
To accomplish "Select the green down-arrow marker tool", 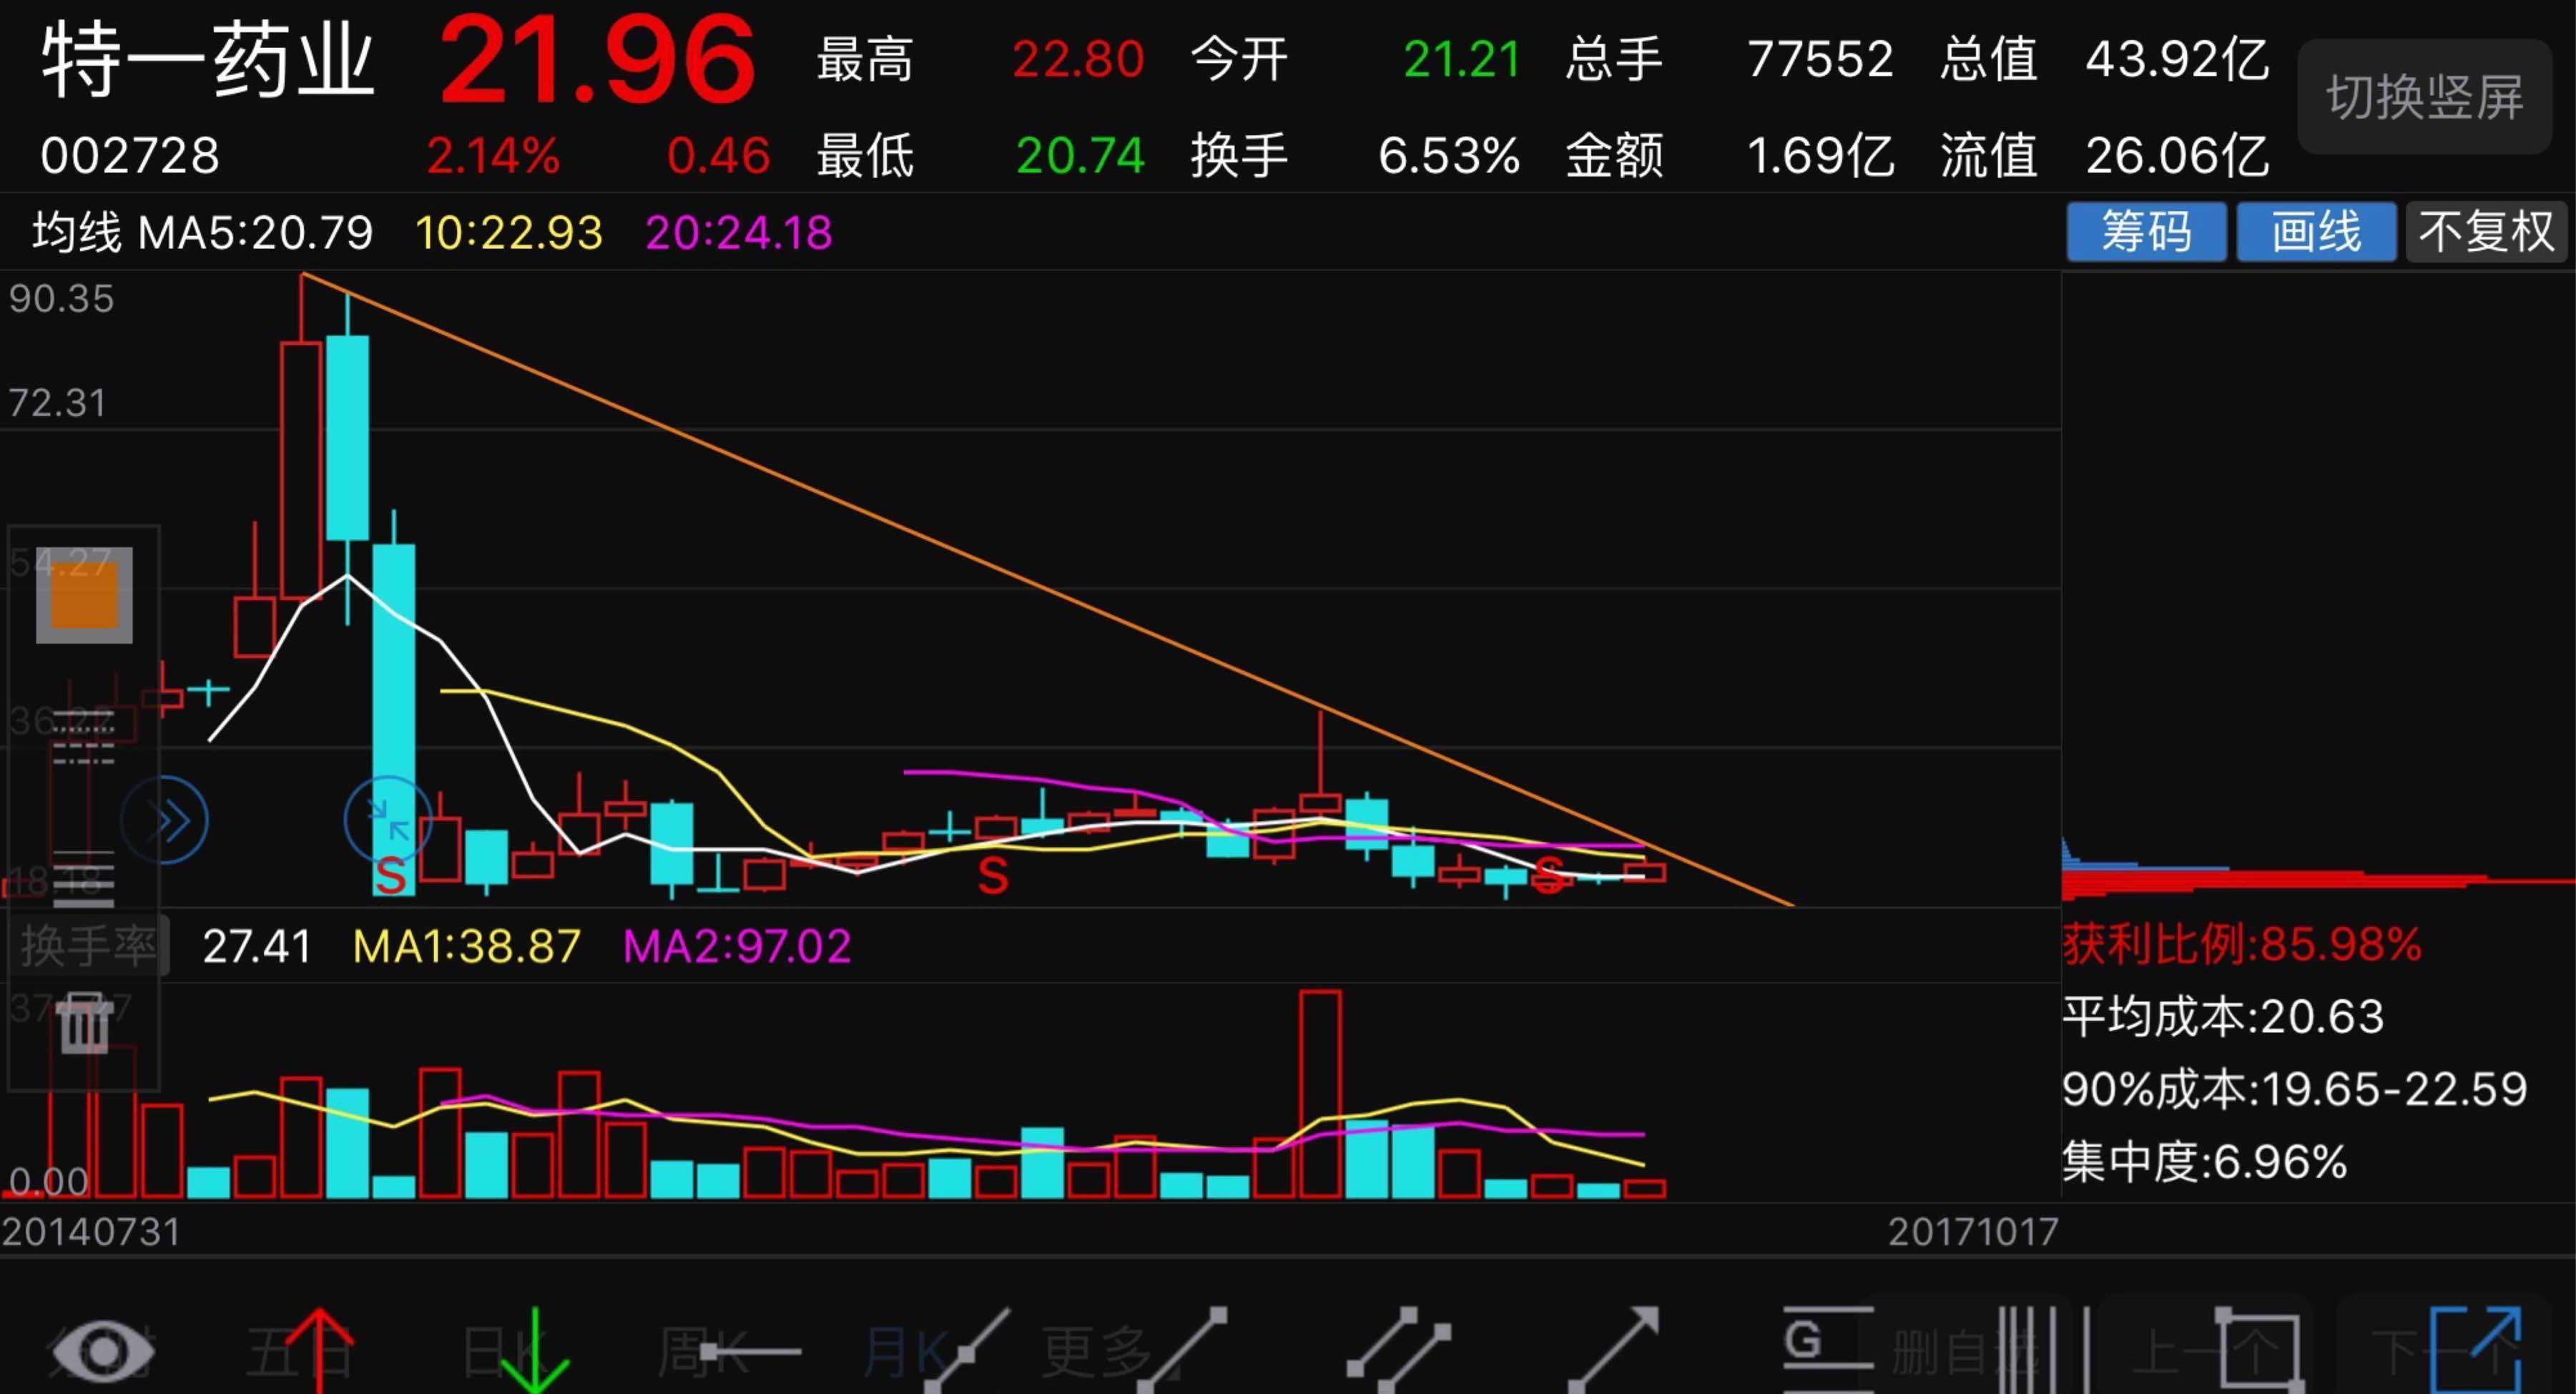I will coord(535,1350).
